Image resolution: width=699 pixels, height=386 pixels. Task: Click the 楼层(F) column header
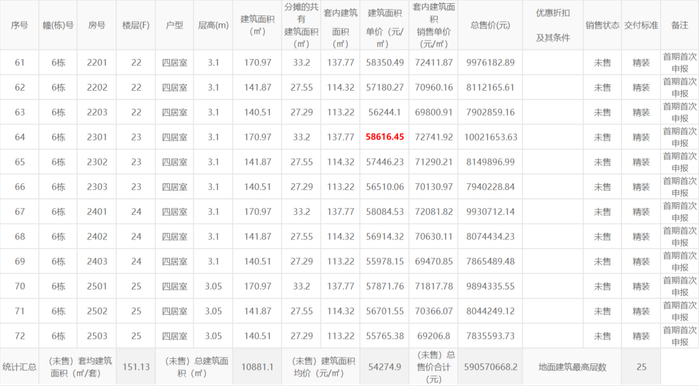click(x=136, y=25)
